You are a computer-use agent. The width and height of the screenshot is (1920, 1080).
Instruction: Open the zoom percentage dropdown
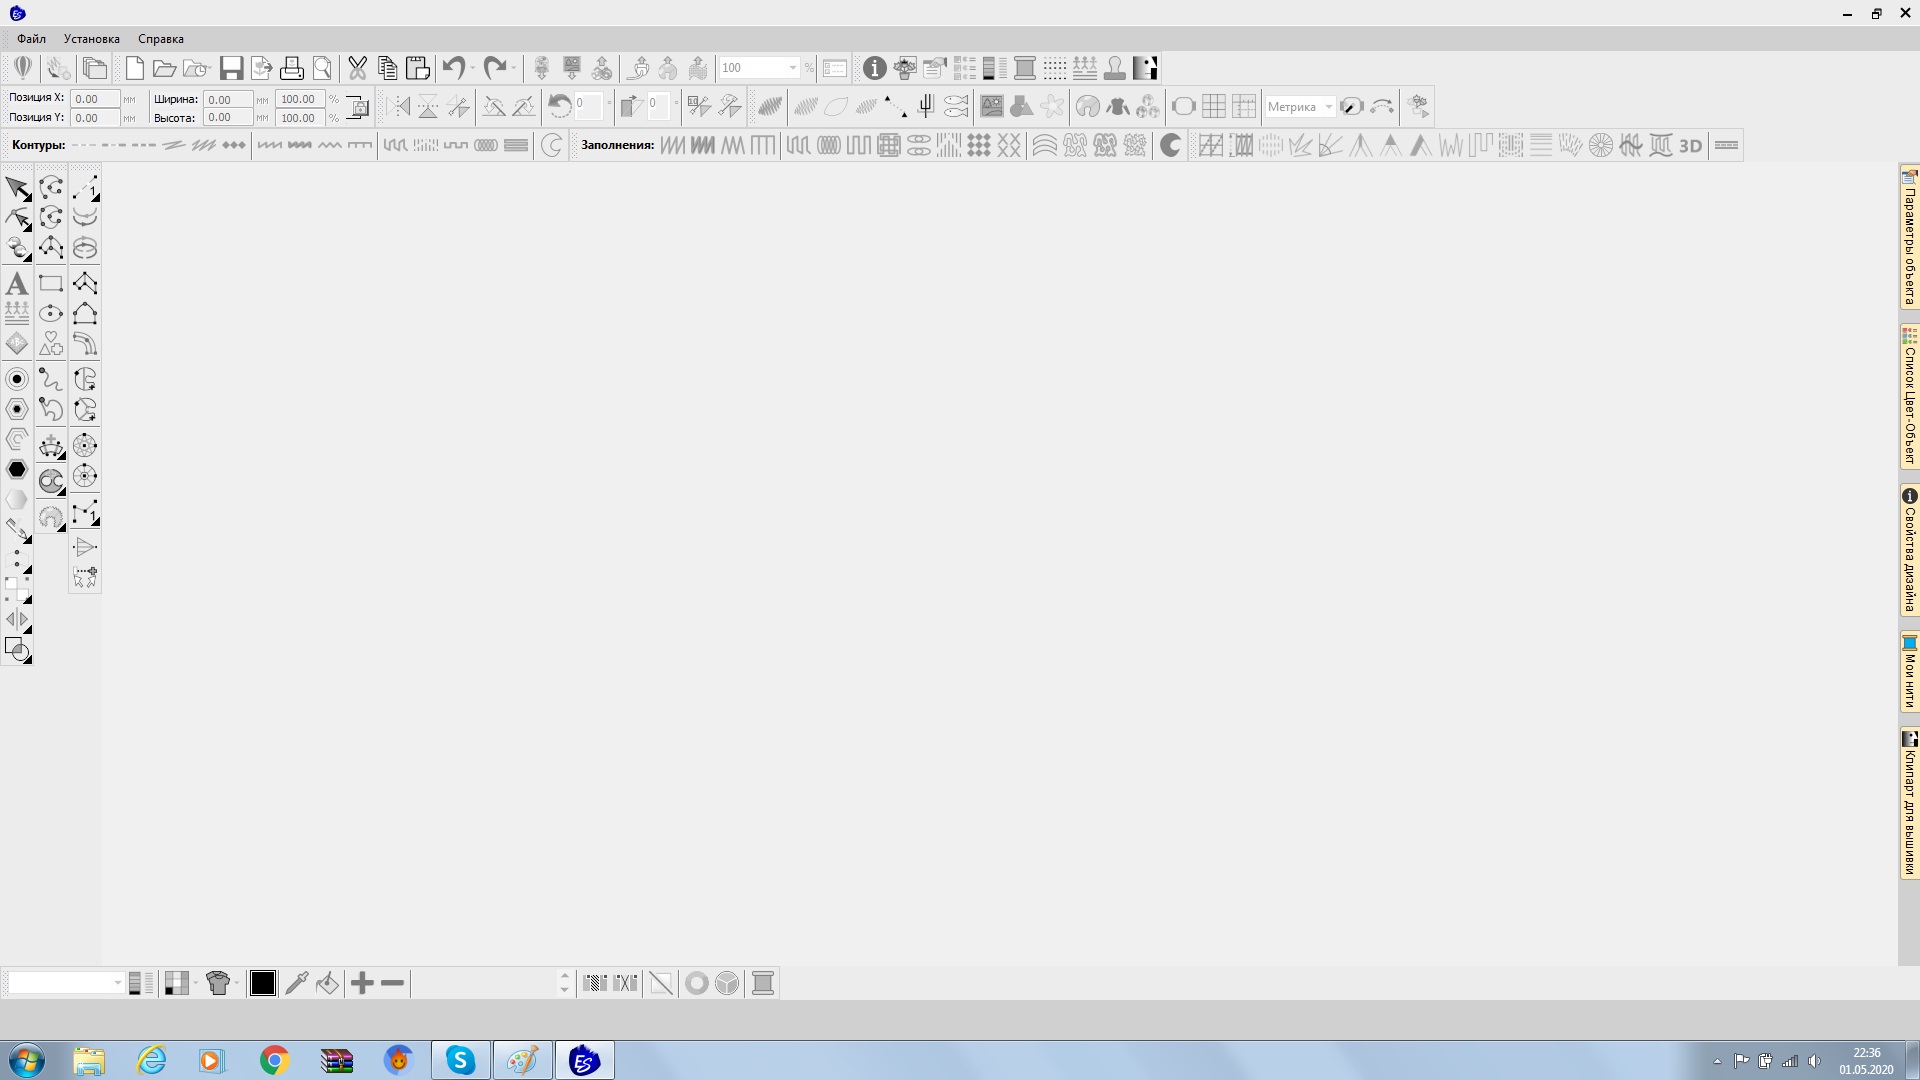click(793, 68)
